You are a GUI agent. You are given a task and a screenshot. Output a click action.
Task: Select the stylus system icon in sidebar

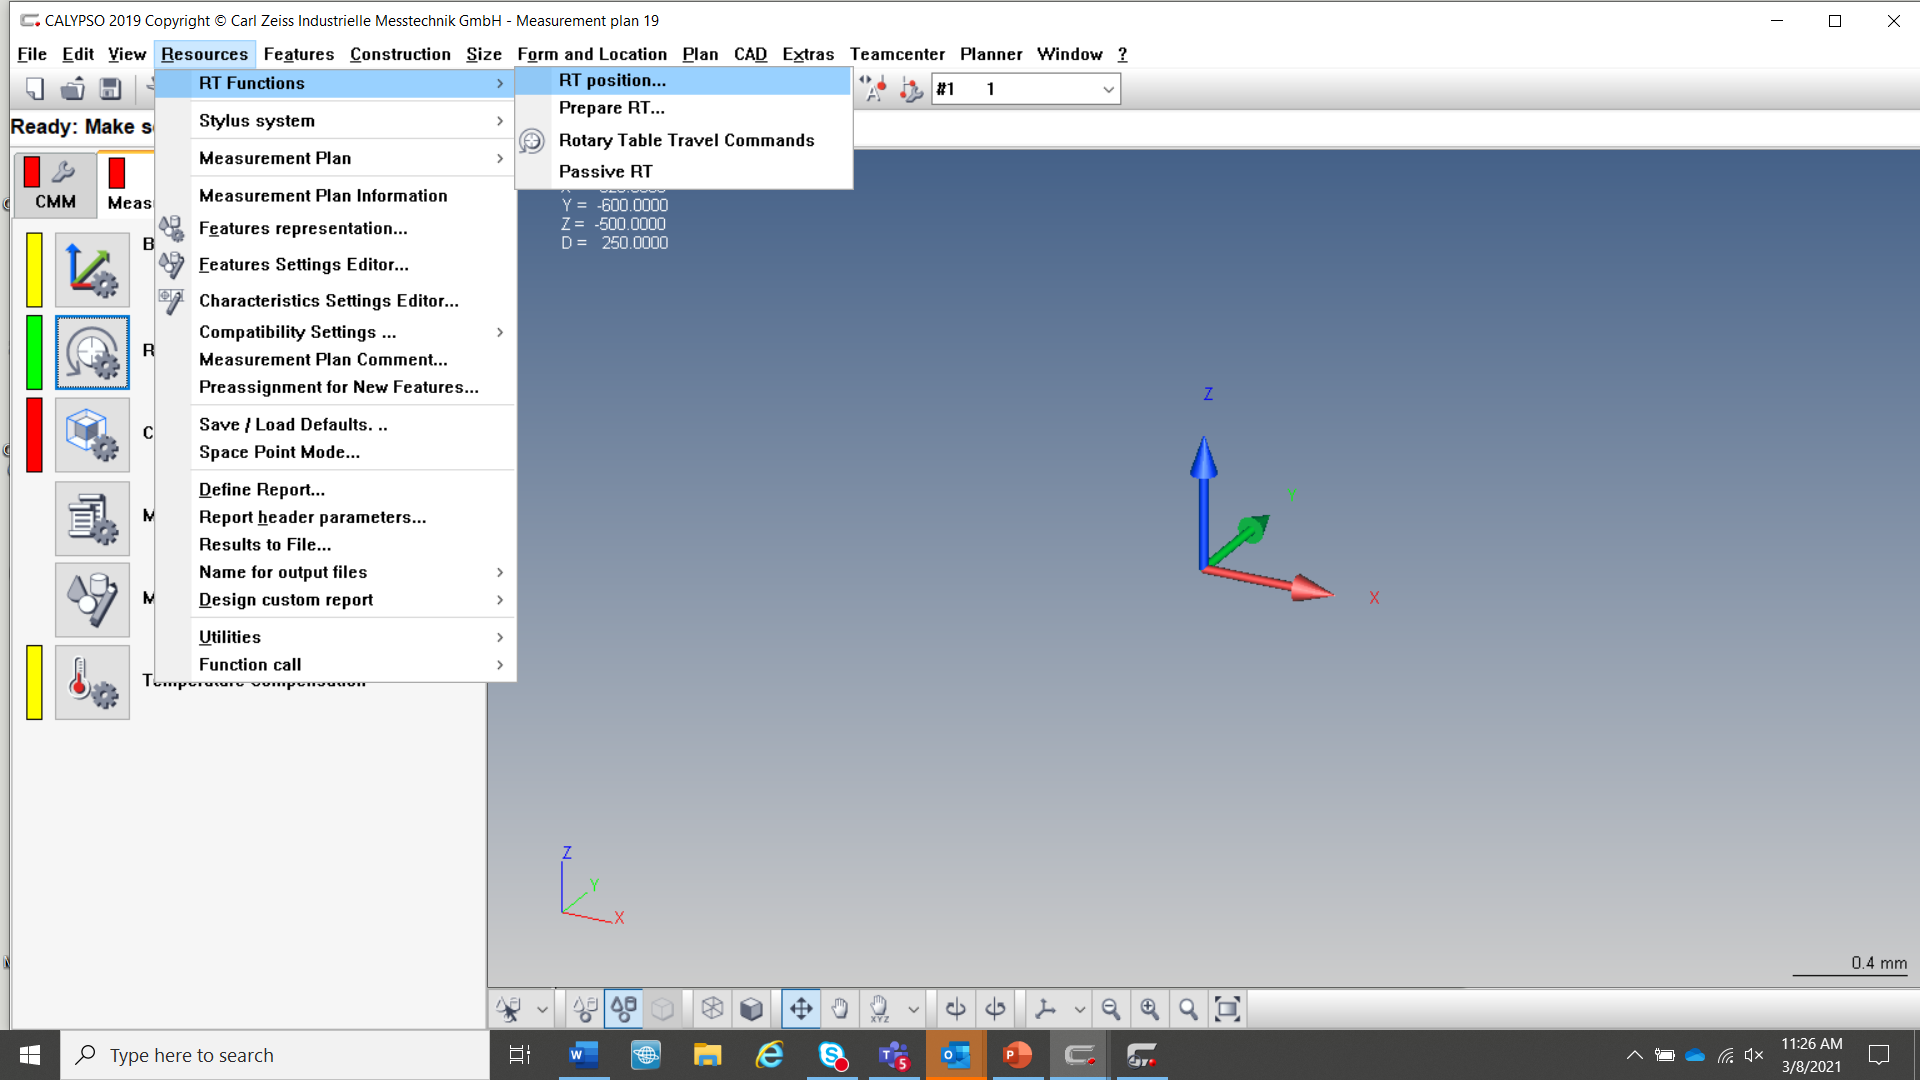tap(92, 600)
